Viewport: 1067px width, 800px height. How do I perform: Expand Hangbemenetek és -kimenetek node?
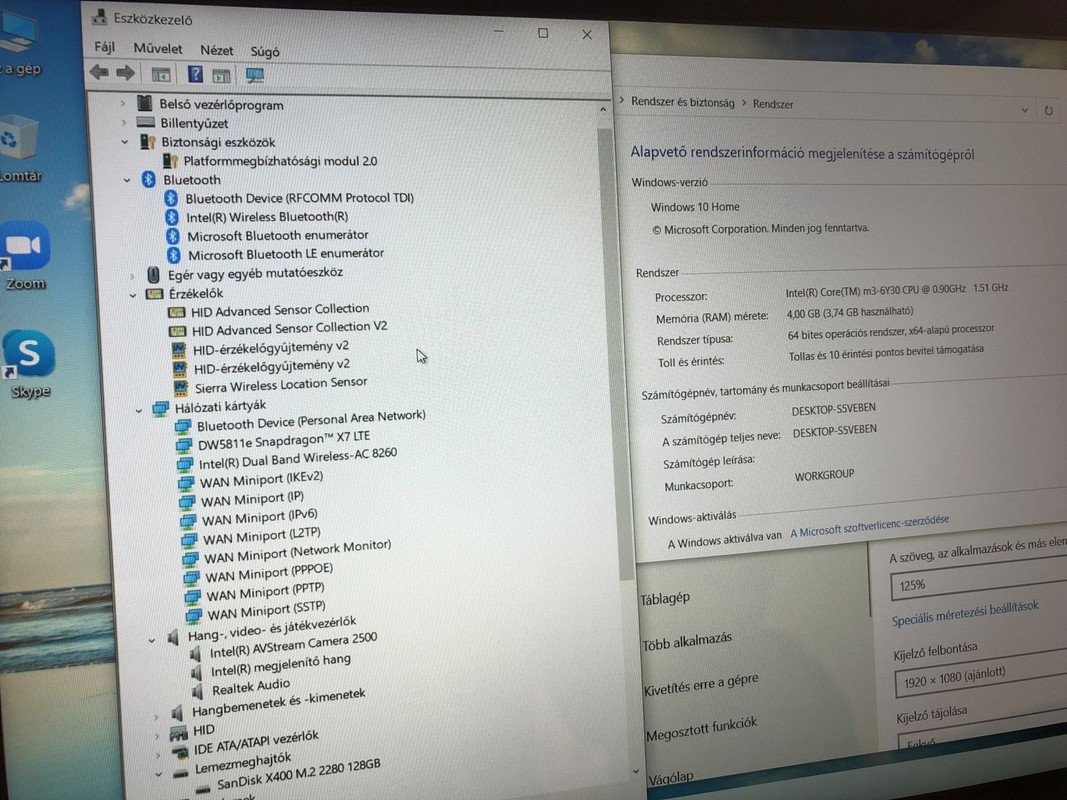click(x=155, y=716)
